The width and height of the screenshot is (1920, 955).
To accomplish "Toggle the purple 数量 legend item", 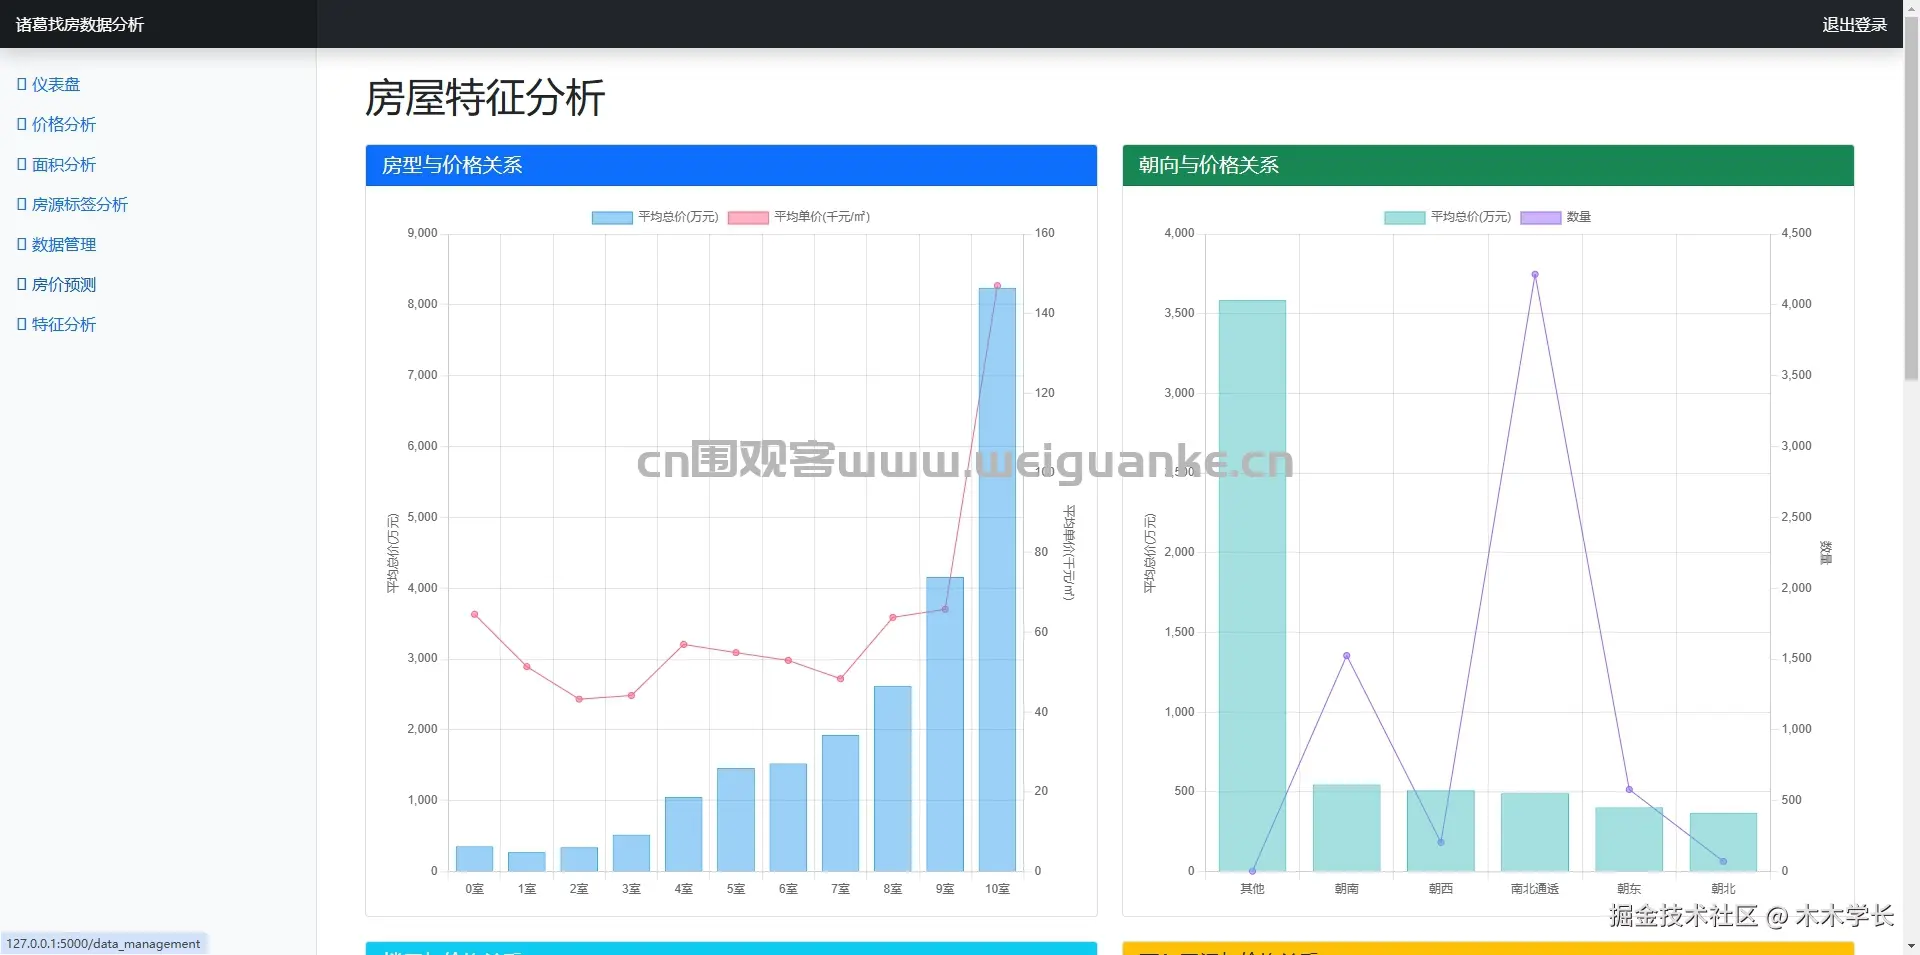I will [x=1556, y=217].
